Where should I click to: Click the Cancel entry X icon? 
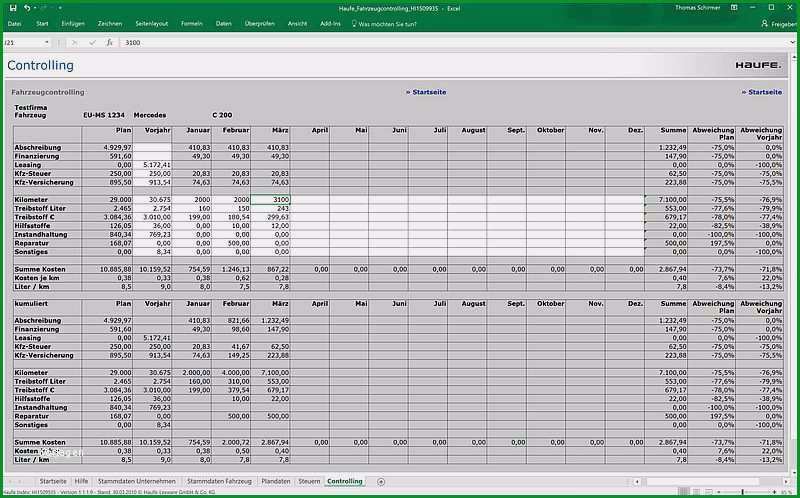click(x=75, y=43)
